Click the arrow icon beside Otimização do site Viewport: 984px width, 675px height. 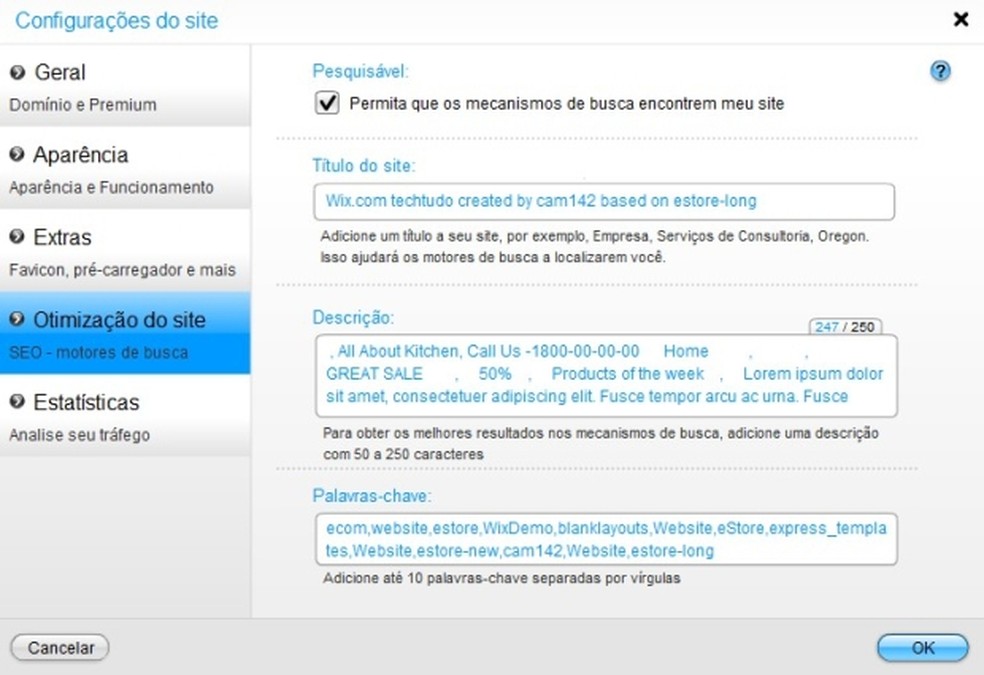(x=20, y=319)
